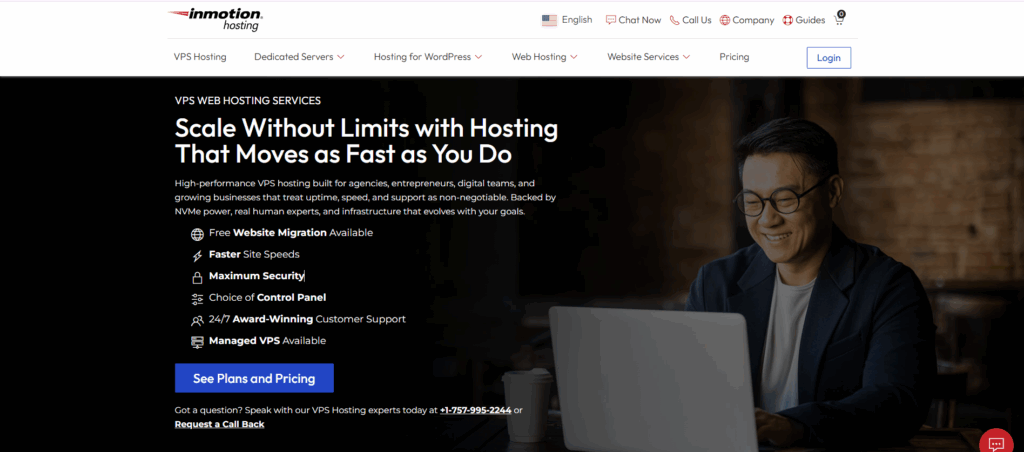Click the Website Migration globe icon
The height and width of the screenshot is (452, 1024).
pyautogui.click(x=197, y=234)
